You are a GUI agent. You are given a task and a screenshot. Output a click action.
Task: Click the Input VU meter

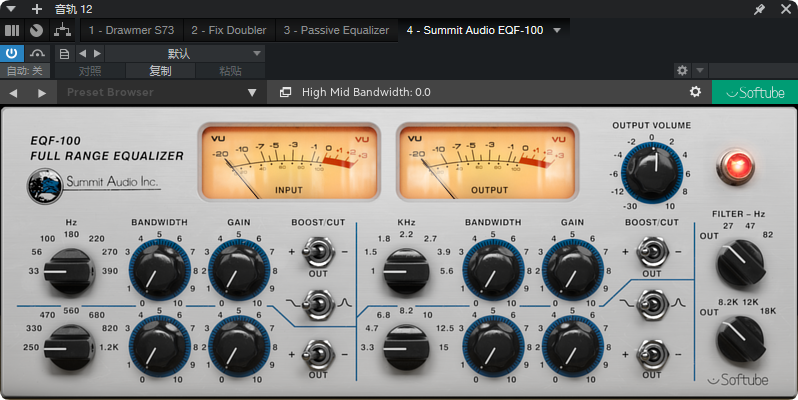(x=289, y=162)
